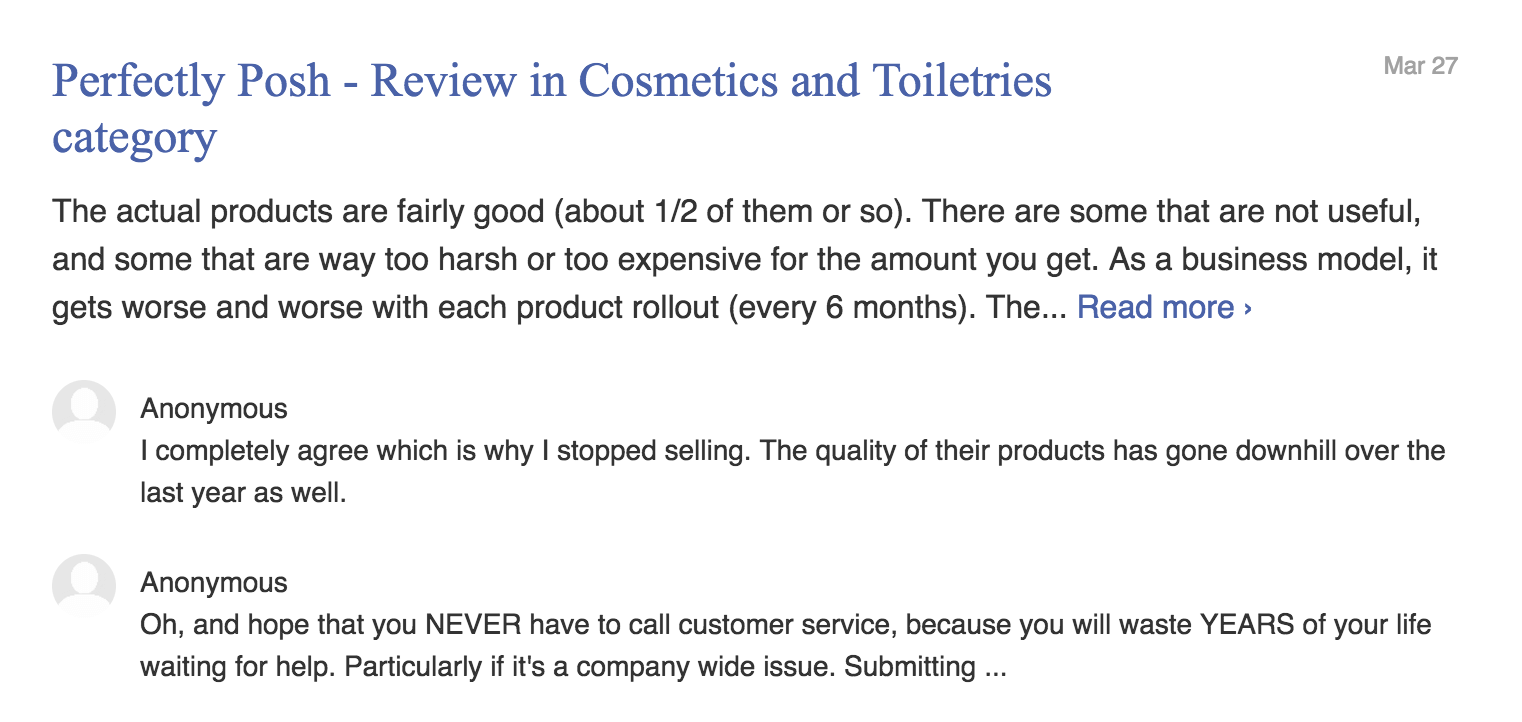This screenshot has width=1522, height=722.
Task: Click the first Anonymous commenter avatar icon
Action: pyautogui.click(x=84, y=412)
